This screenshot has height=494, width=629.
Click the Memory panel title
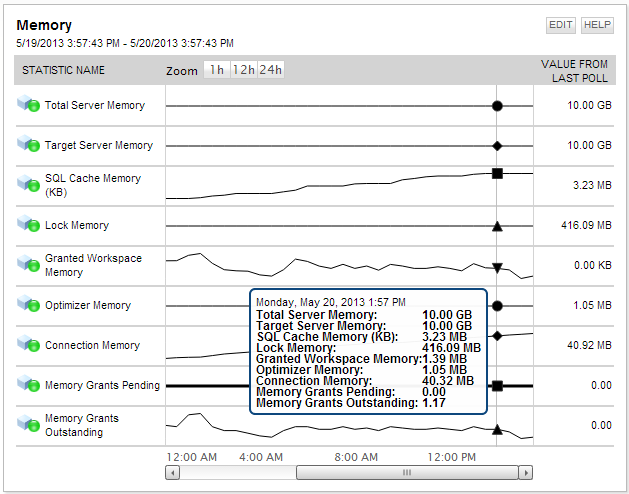pyautogui.click(x=44, y=25)
